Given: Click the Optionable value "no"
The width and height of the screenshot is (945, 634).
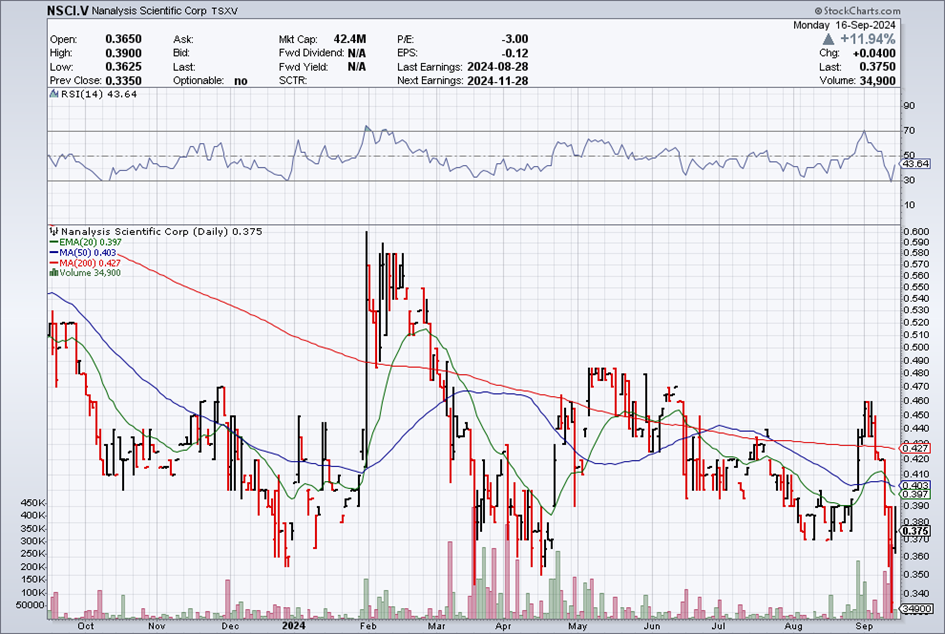Looking at the screenshot, I should 240,81.
